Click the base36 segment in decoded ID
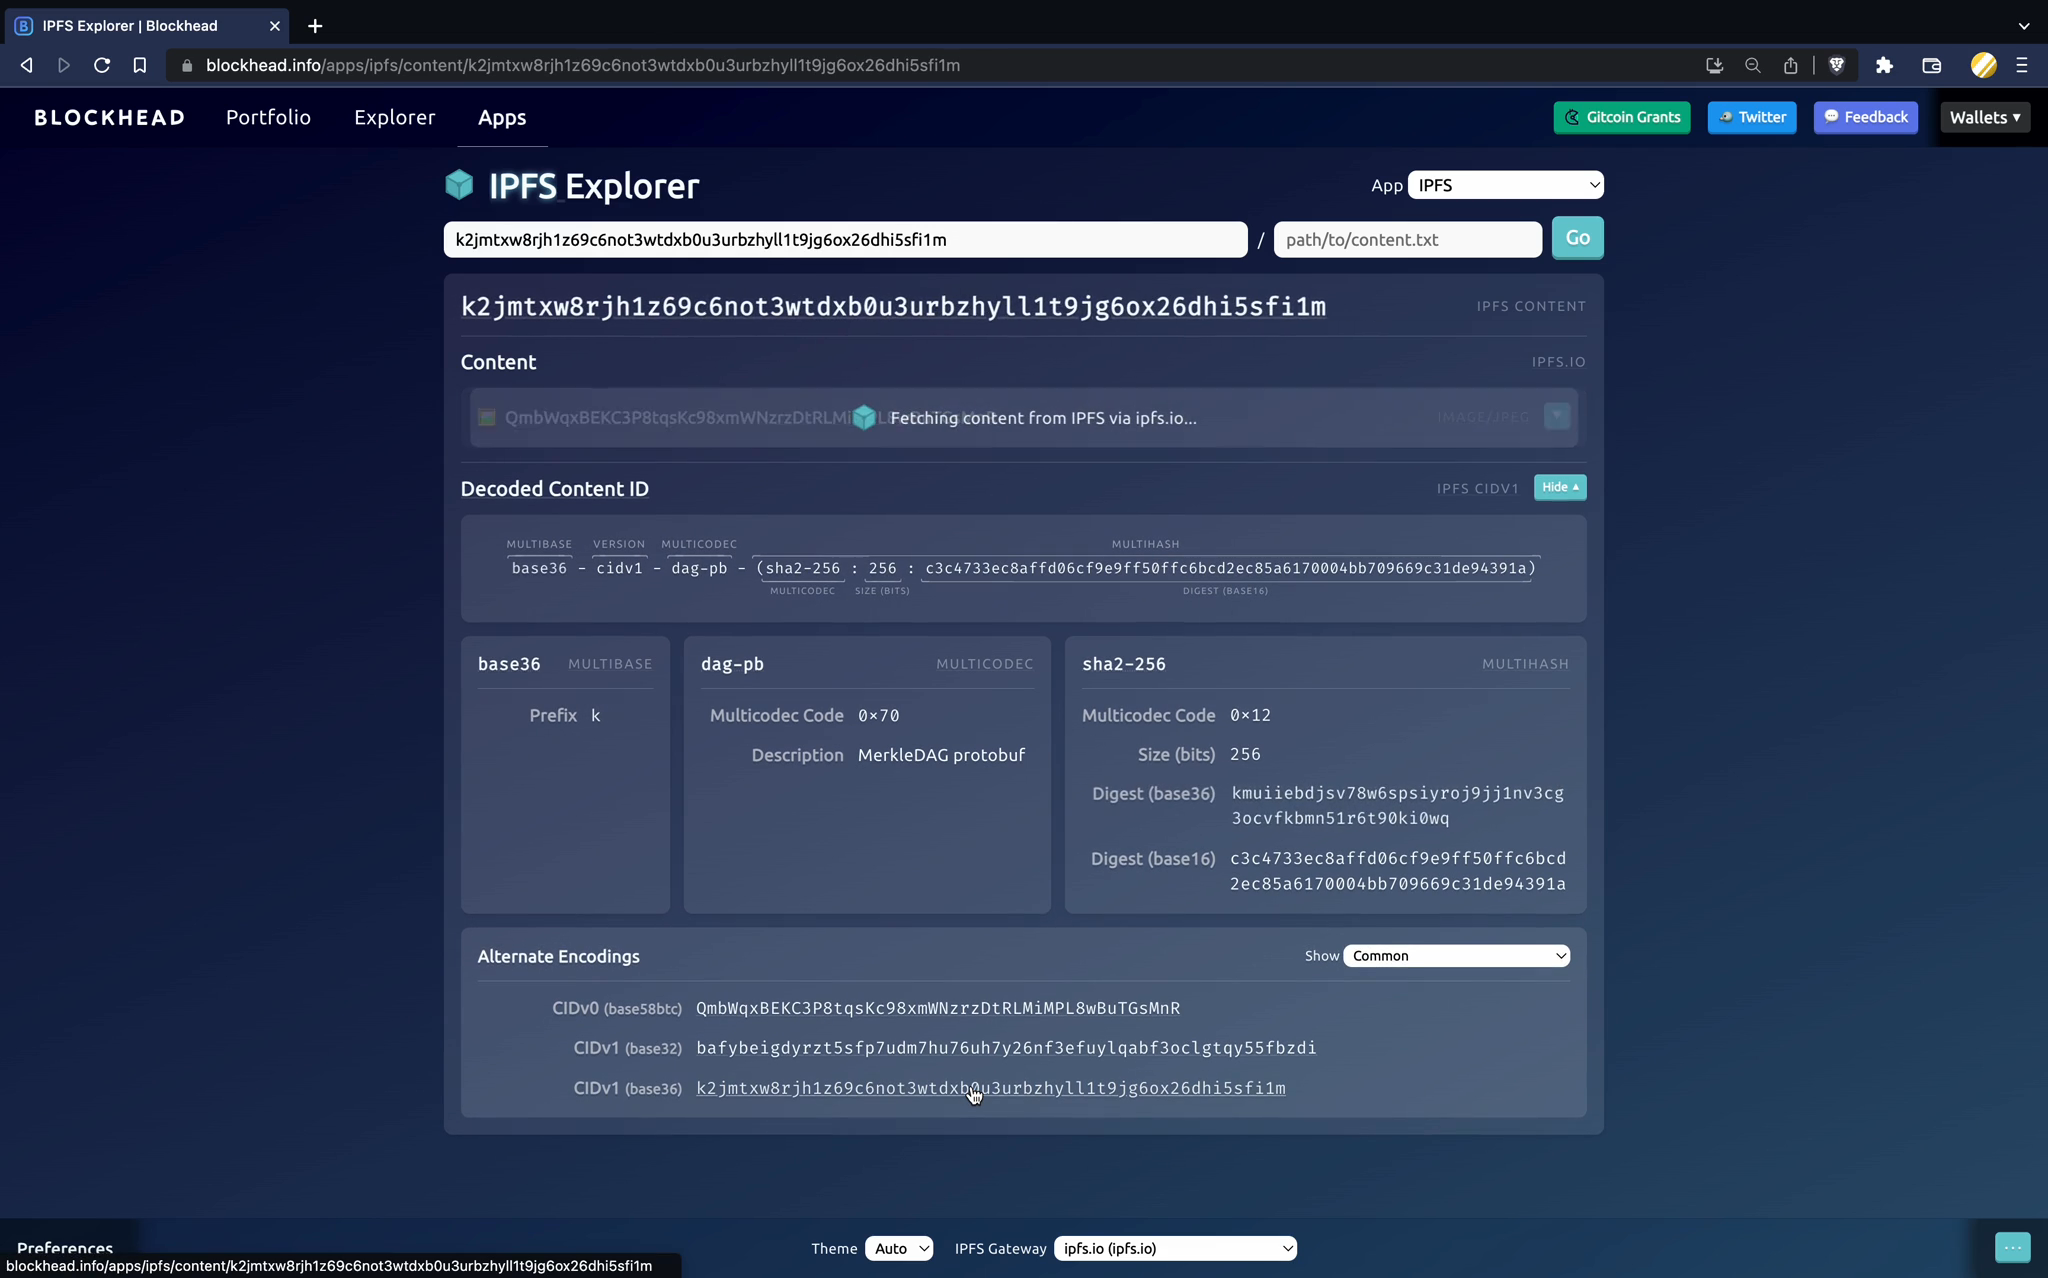The height and width of the screenshot is (1278, 2048). 539,568
